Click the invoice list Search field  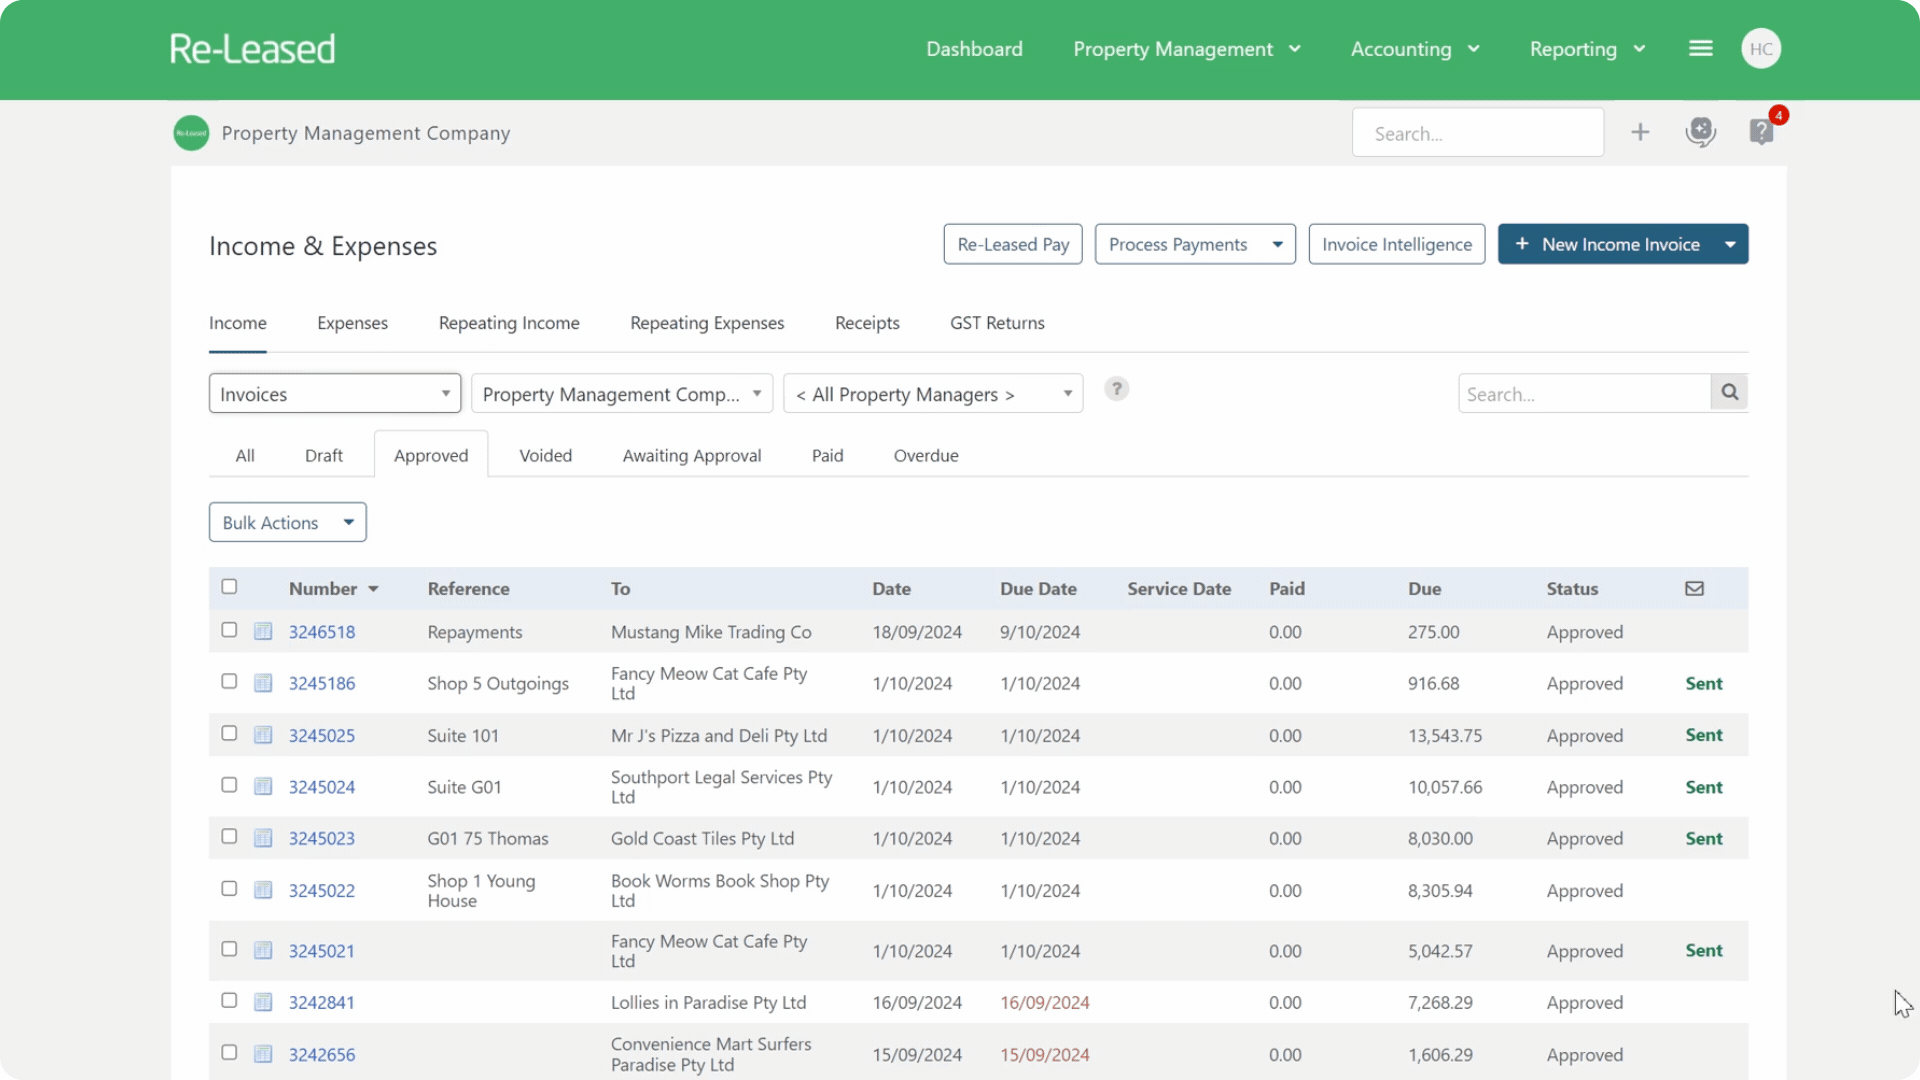tap(1584, 393)
